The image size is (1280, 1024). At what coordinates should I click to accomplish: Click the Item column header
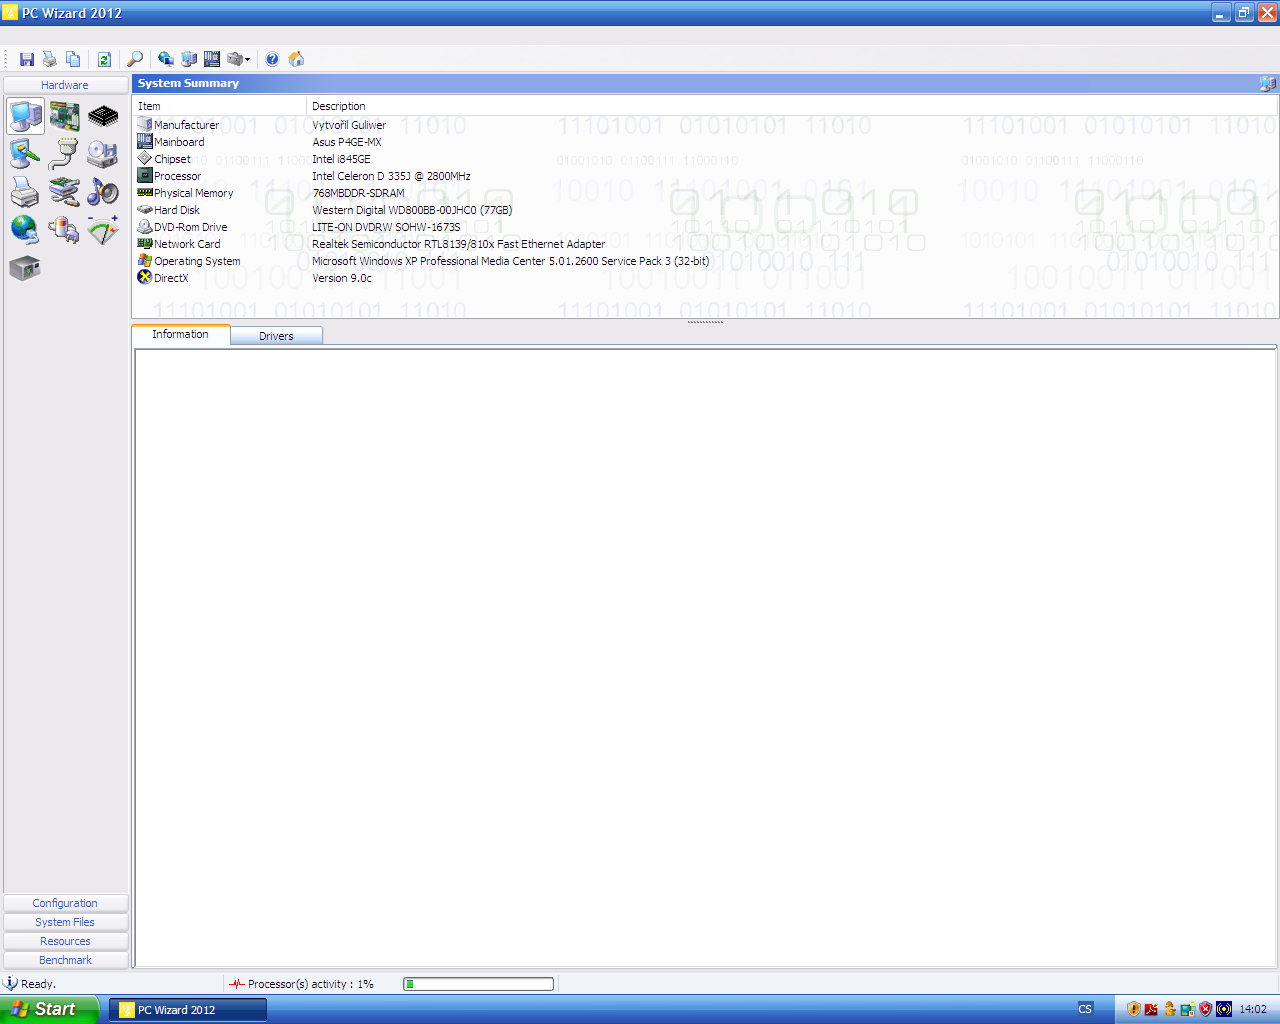tap(220, 106)
